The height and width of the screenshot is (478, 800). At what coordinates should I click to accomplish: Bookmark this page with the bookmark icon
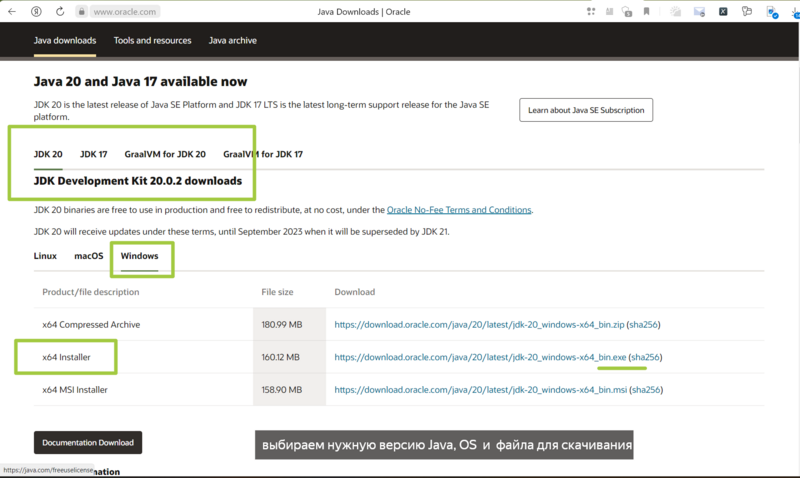pos(646,11)
